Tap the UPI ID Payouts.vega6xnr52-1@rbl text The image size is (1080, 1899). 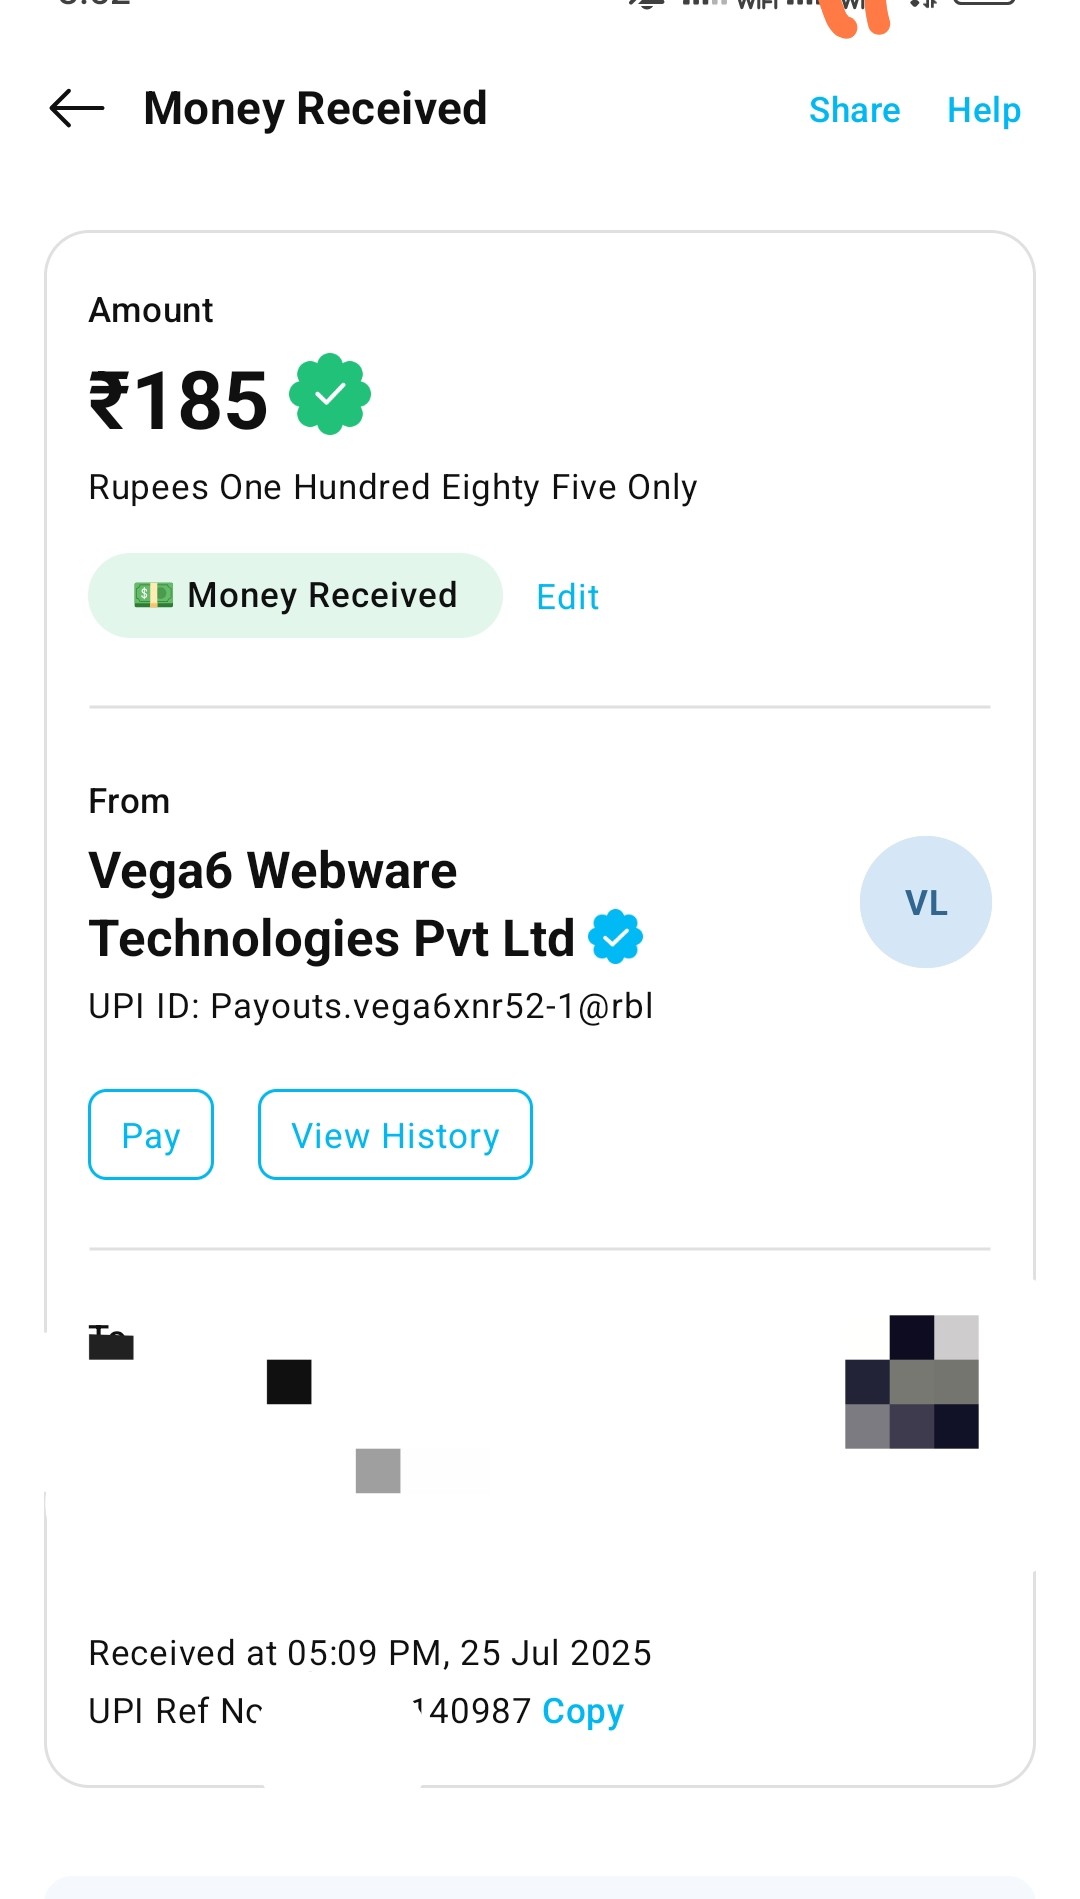[x=371, y=1006]
